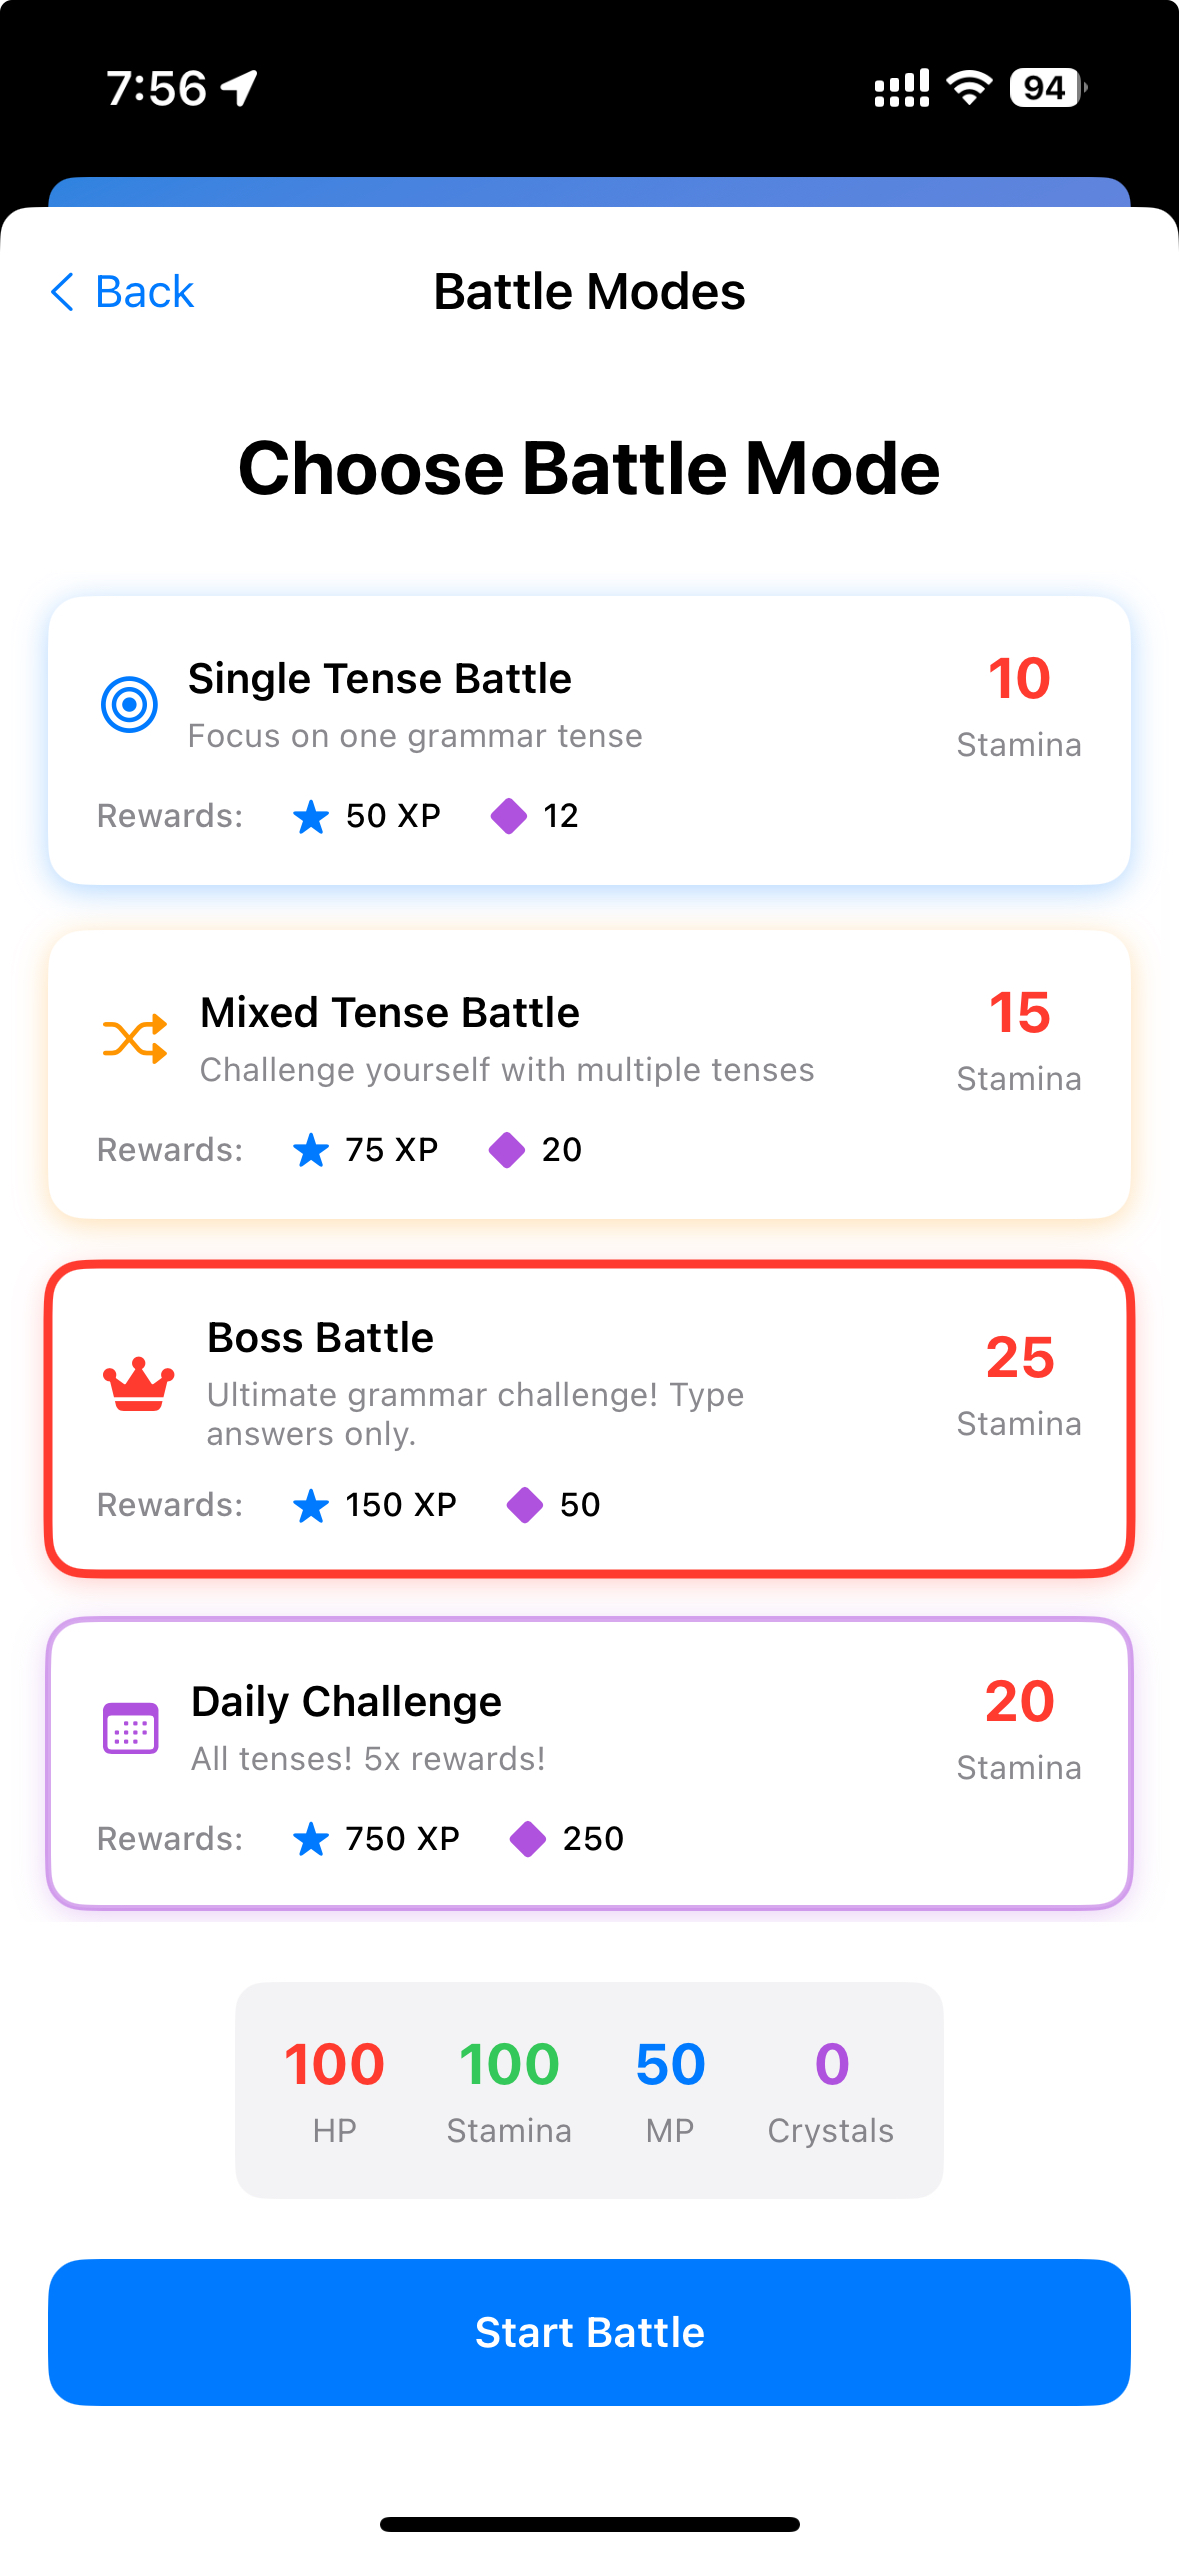
Task: Tap the 0 Crystals counter
Action: [831, 2090]
